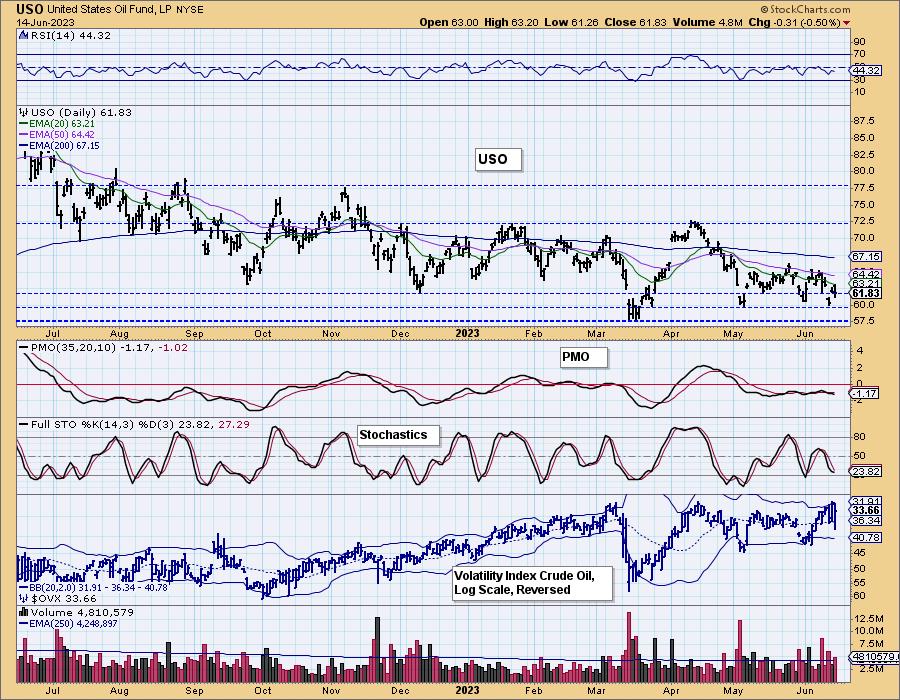Click '2023' on the bottom time axis

(467, 690)
